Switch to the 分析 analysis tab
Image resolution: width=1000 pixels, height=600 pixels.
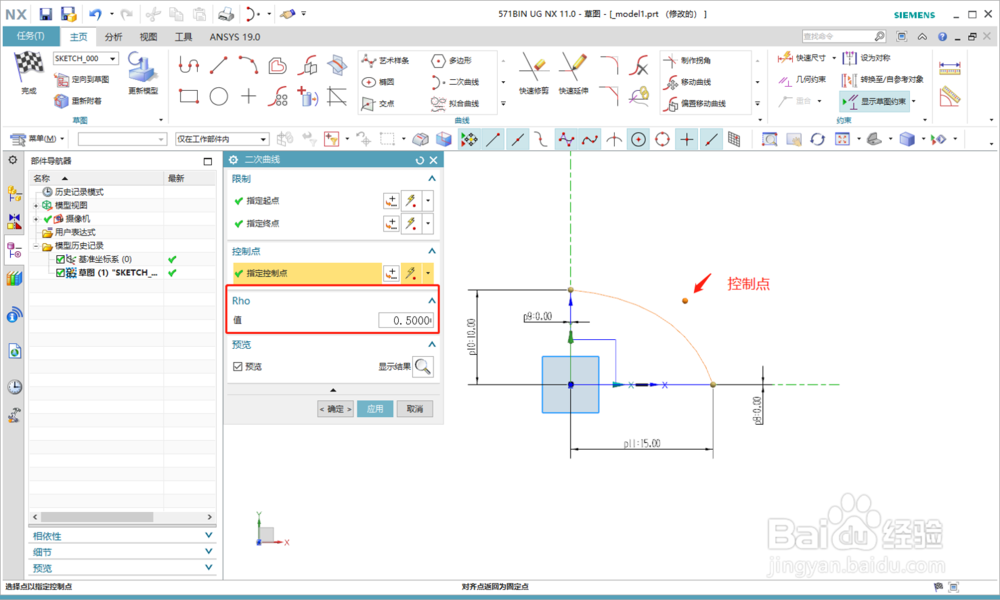pyautogui.click(x=114, y=37)
